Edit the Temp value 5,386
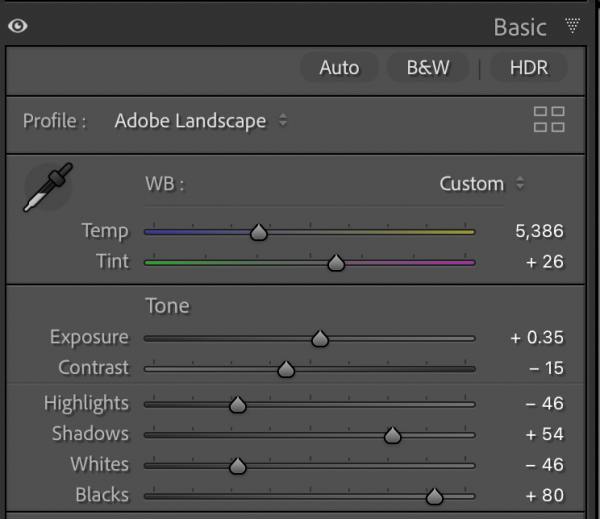 (x=539, y=231)
